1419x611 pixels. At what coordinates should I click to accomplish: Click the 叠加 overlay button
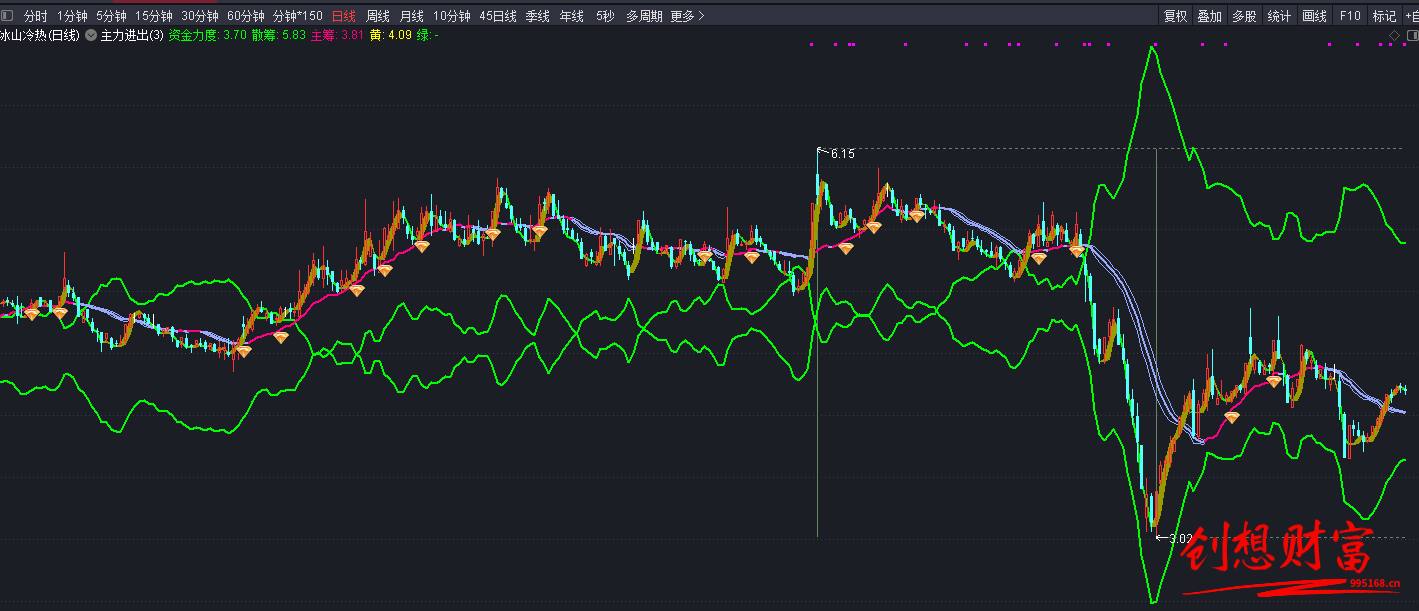(1210, 16)
